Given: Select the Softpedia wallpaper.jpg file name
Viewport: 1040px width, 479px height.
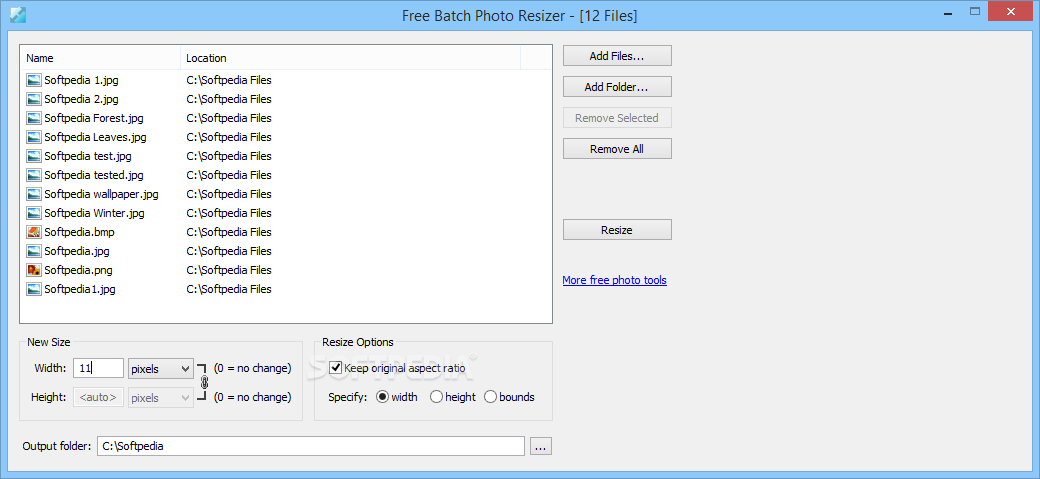Looking at the screenshot, I should pyautogui.click(x=101, y=194).
